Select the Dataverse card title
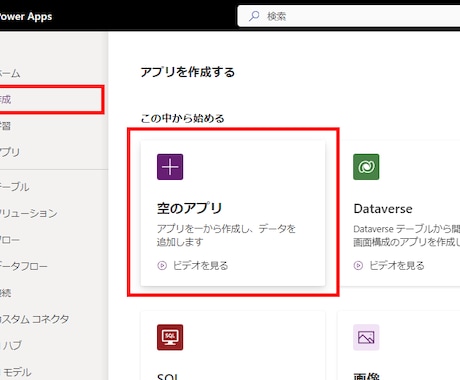The width and height of the screenshot is (460, 380). 383,209
